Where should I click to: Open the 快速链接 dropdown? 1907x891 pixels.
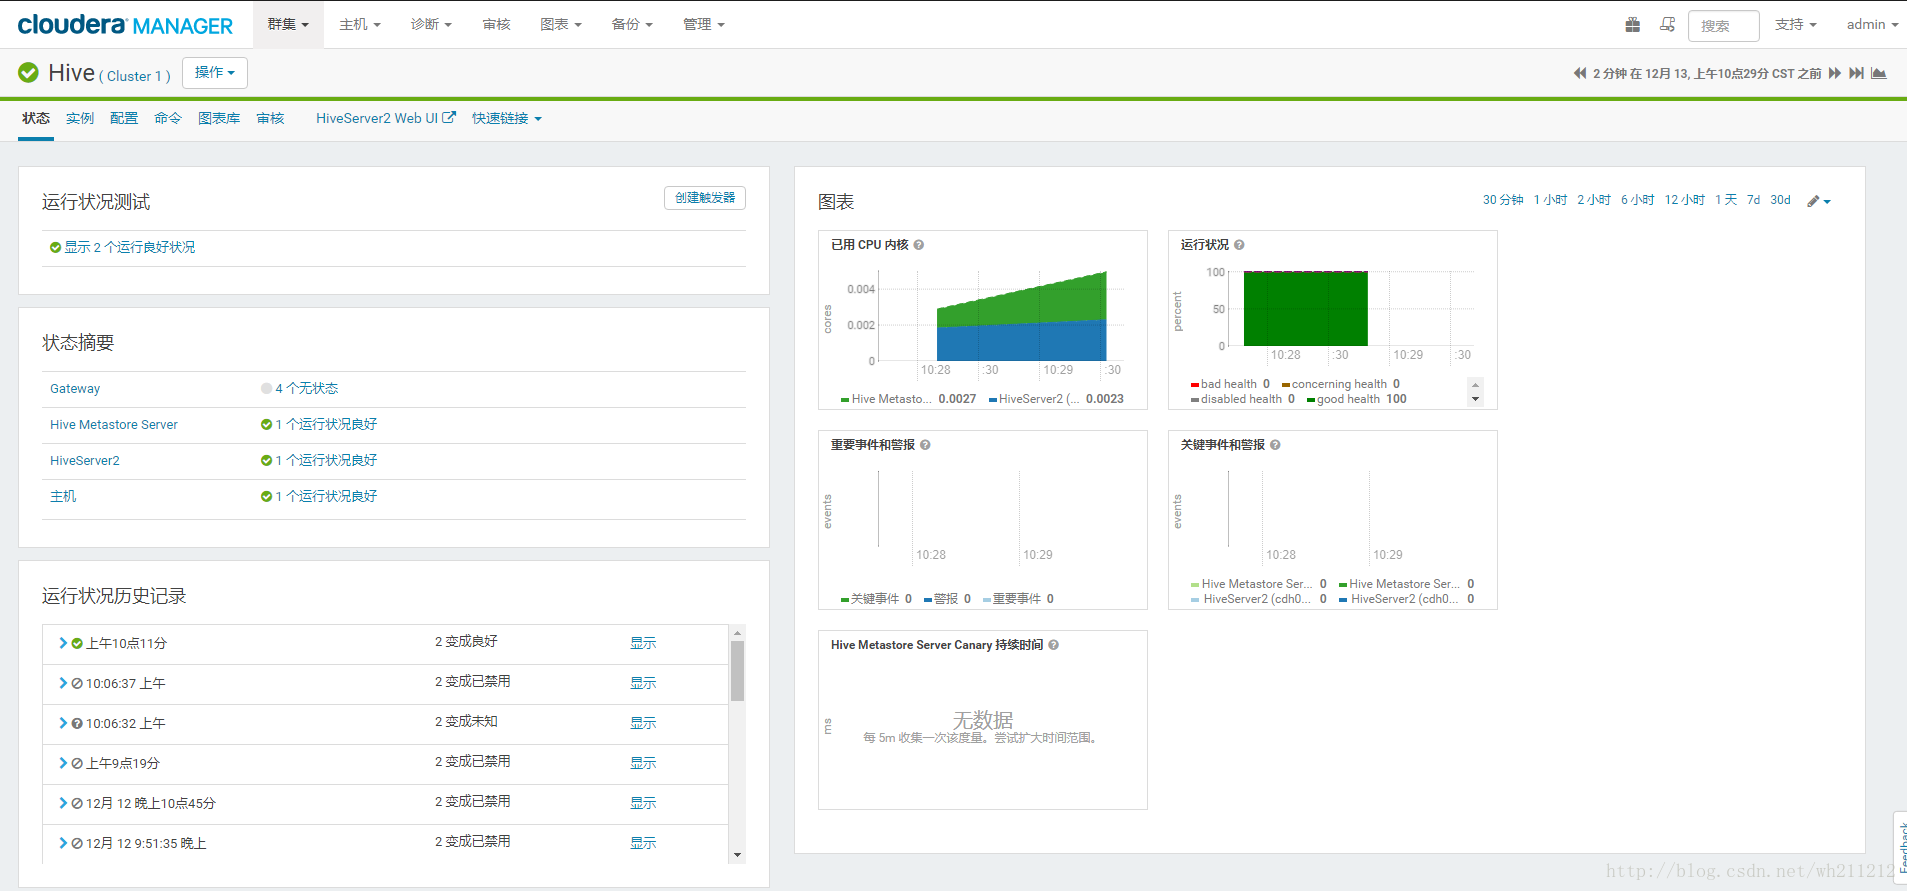pyautogui.click(x=507, y=118)
